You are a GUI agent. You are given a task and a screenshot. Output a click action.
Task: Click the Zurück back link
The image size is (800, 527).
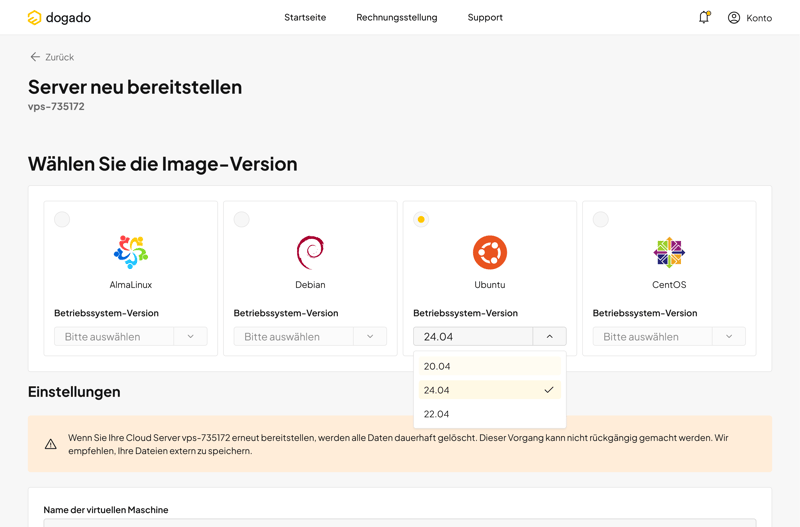[52, 57]
